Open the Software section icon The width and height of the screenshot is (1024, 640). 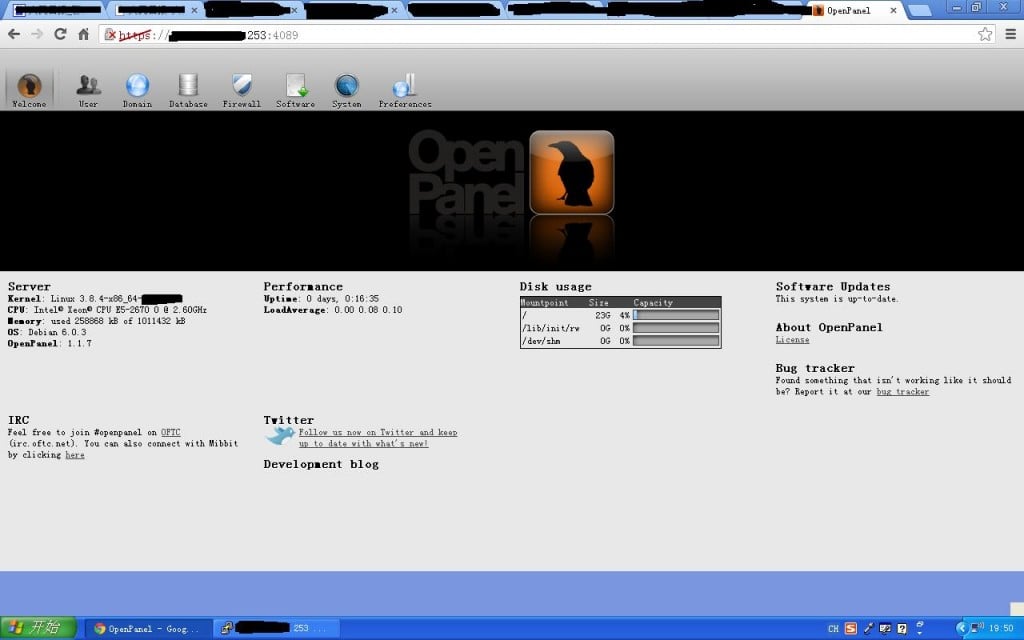(x=295, y=87)
